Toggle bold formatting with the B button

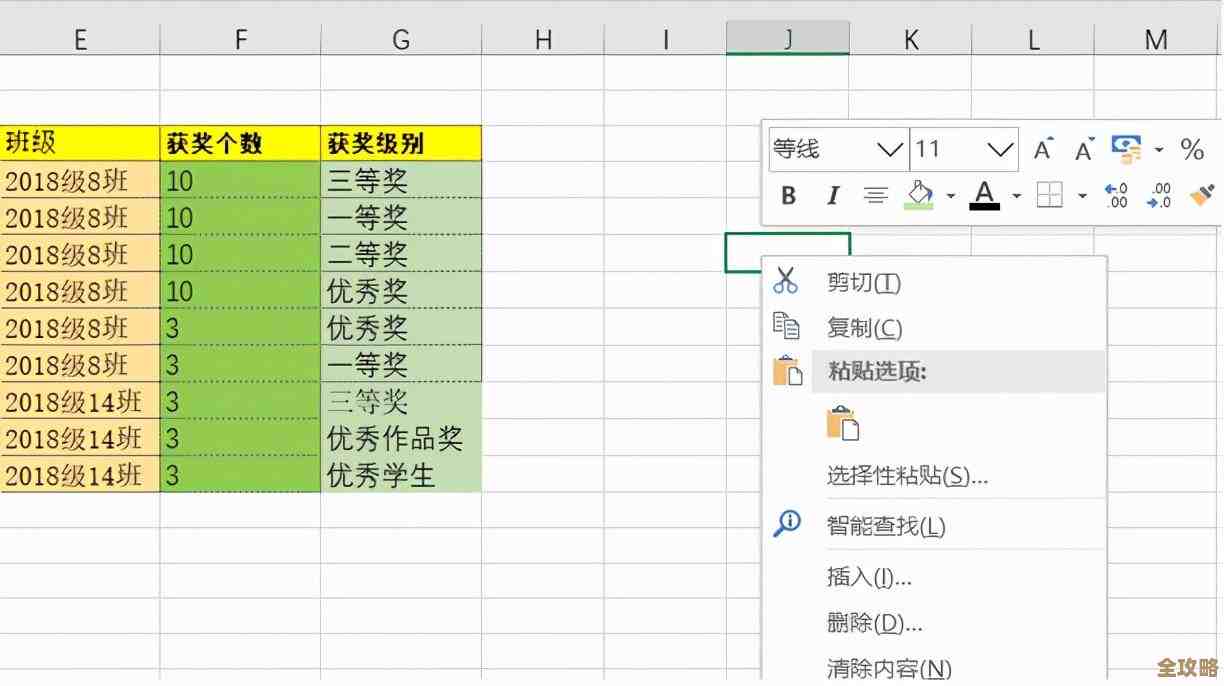pyautogui.click(x=788, y=194)
